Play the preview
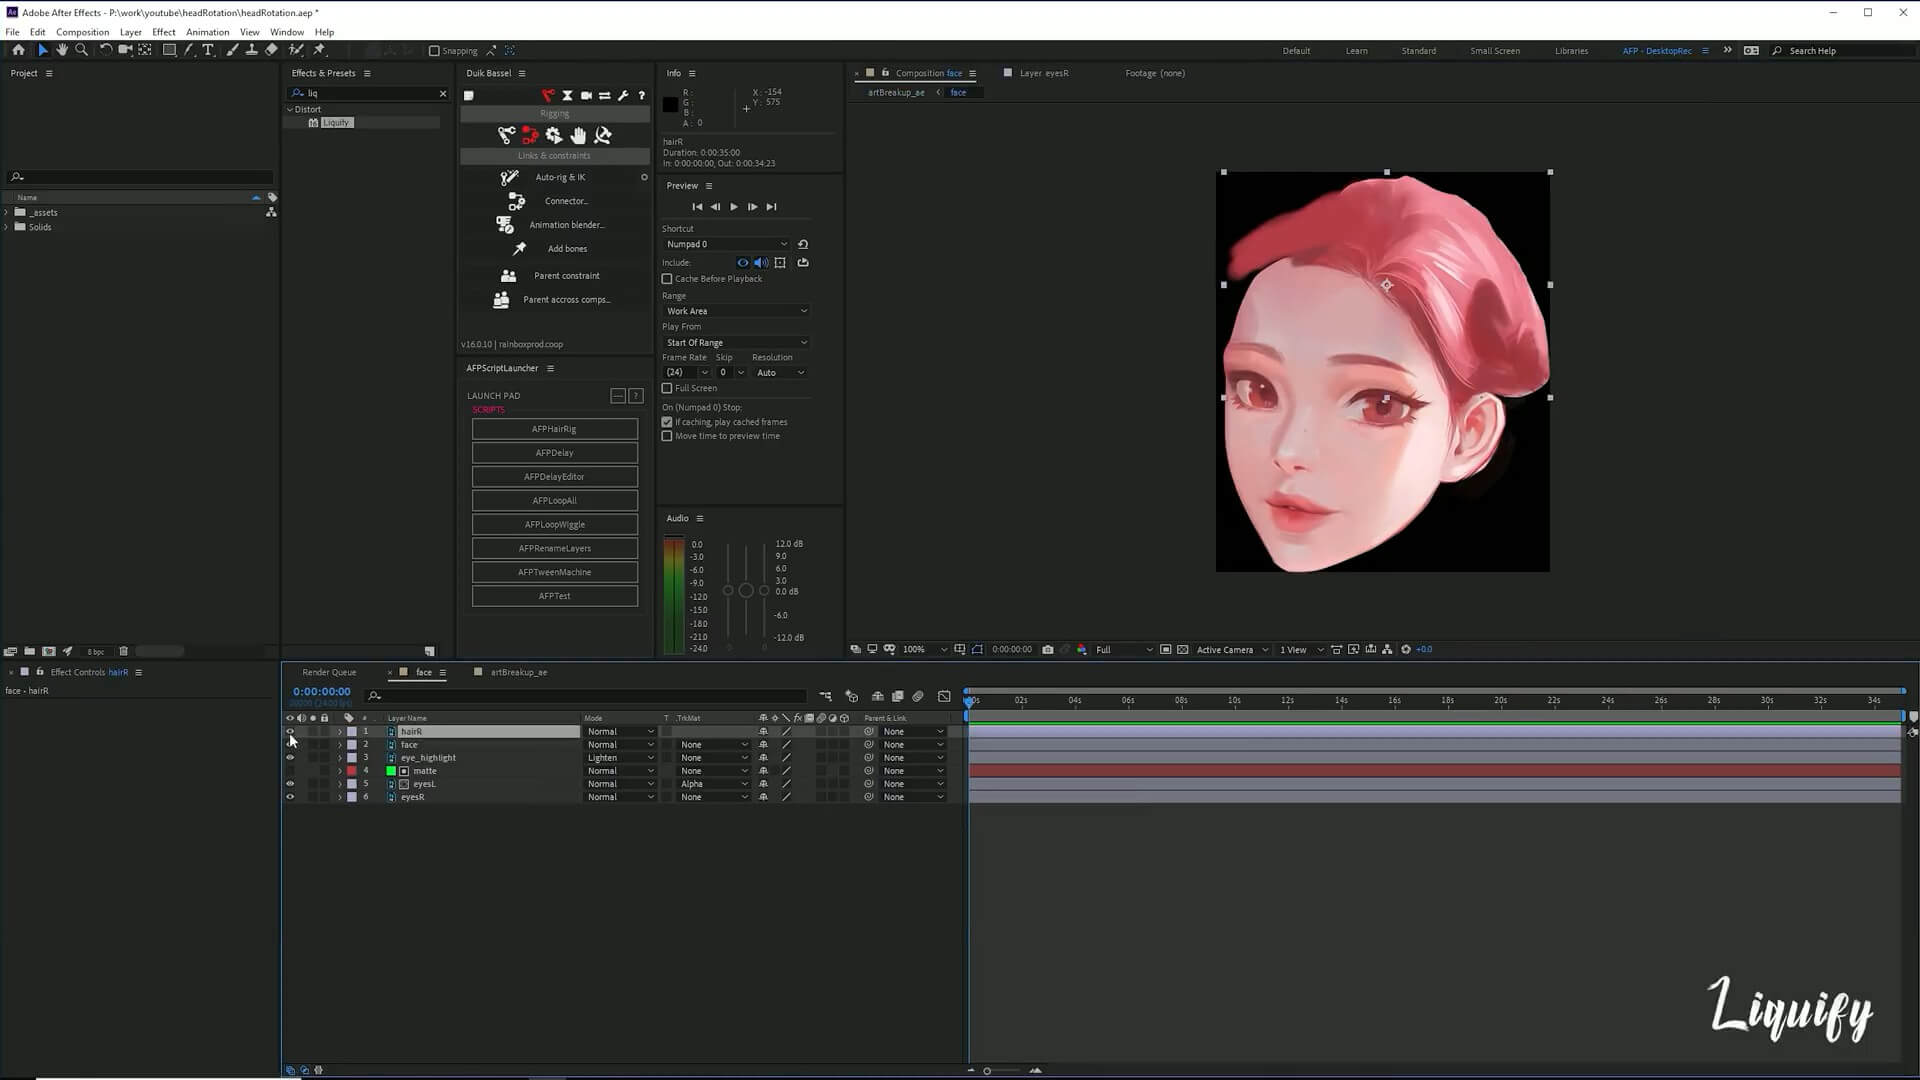The image size is (1920, 1080). [734, 207]
